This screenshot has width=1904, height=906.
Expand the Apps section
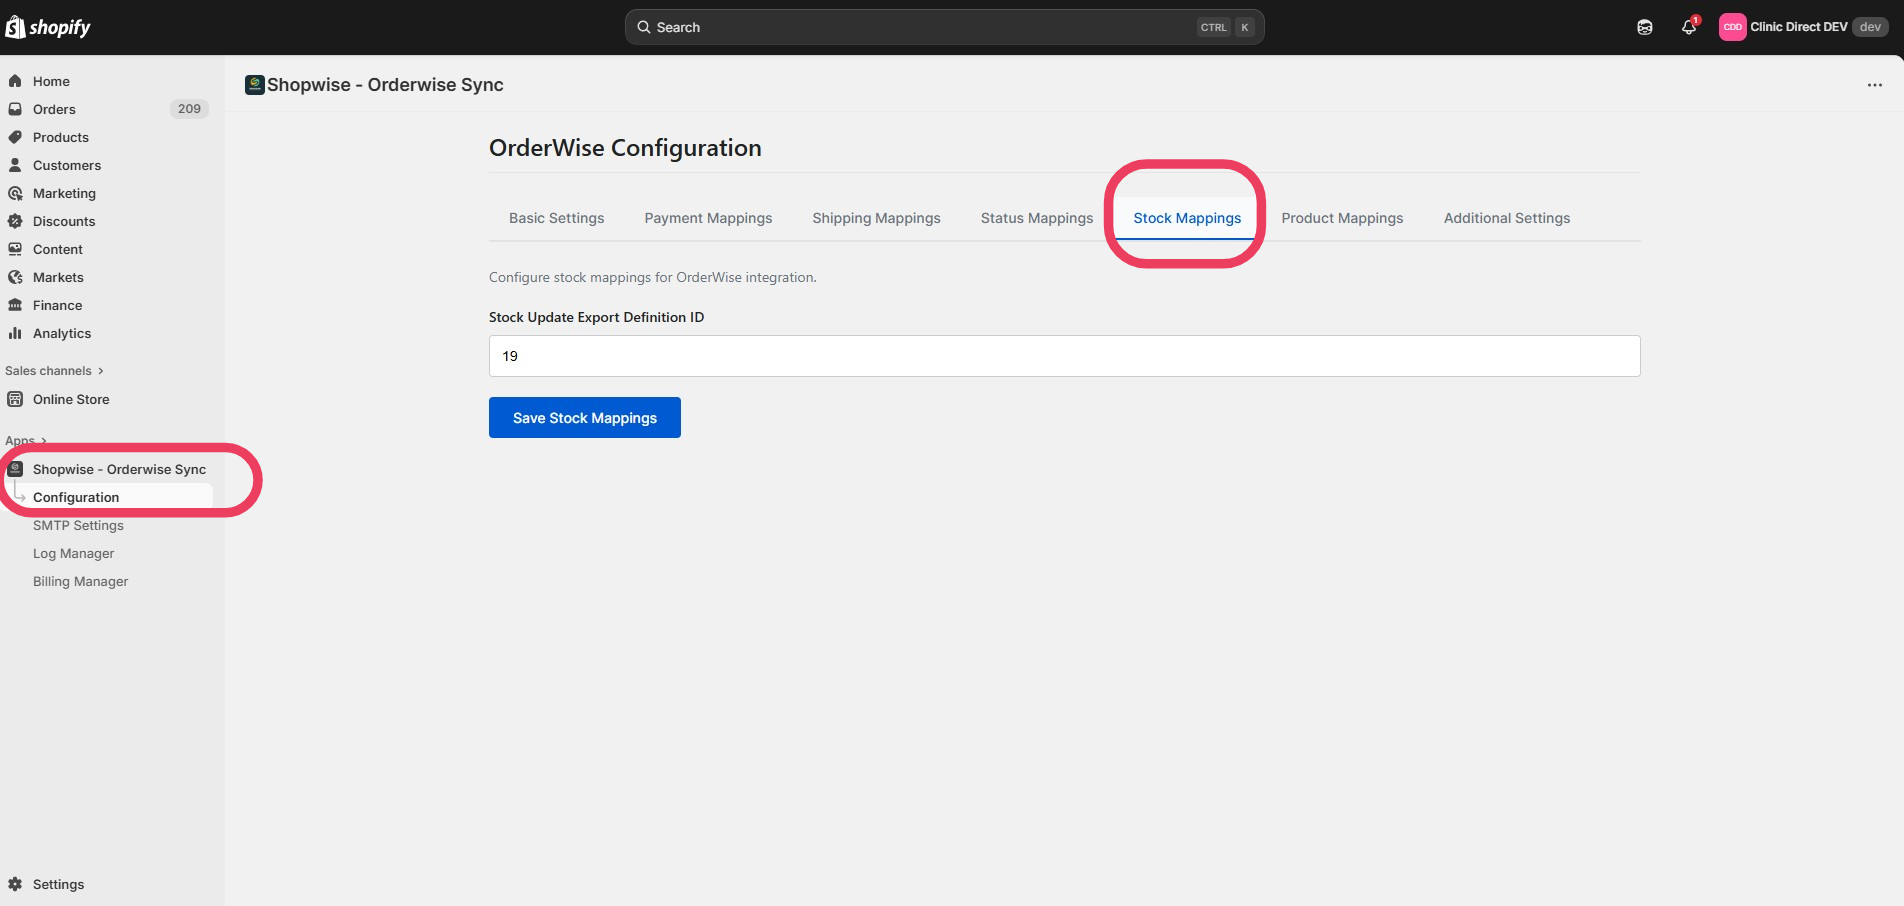[x=26, y=441]
